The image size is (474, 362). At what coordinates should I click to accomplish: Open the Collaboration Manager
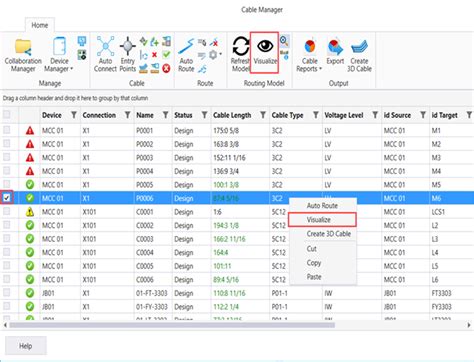pos(23,55)
